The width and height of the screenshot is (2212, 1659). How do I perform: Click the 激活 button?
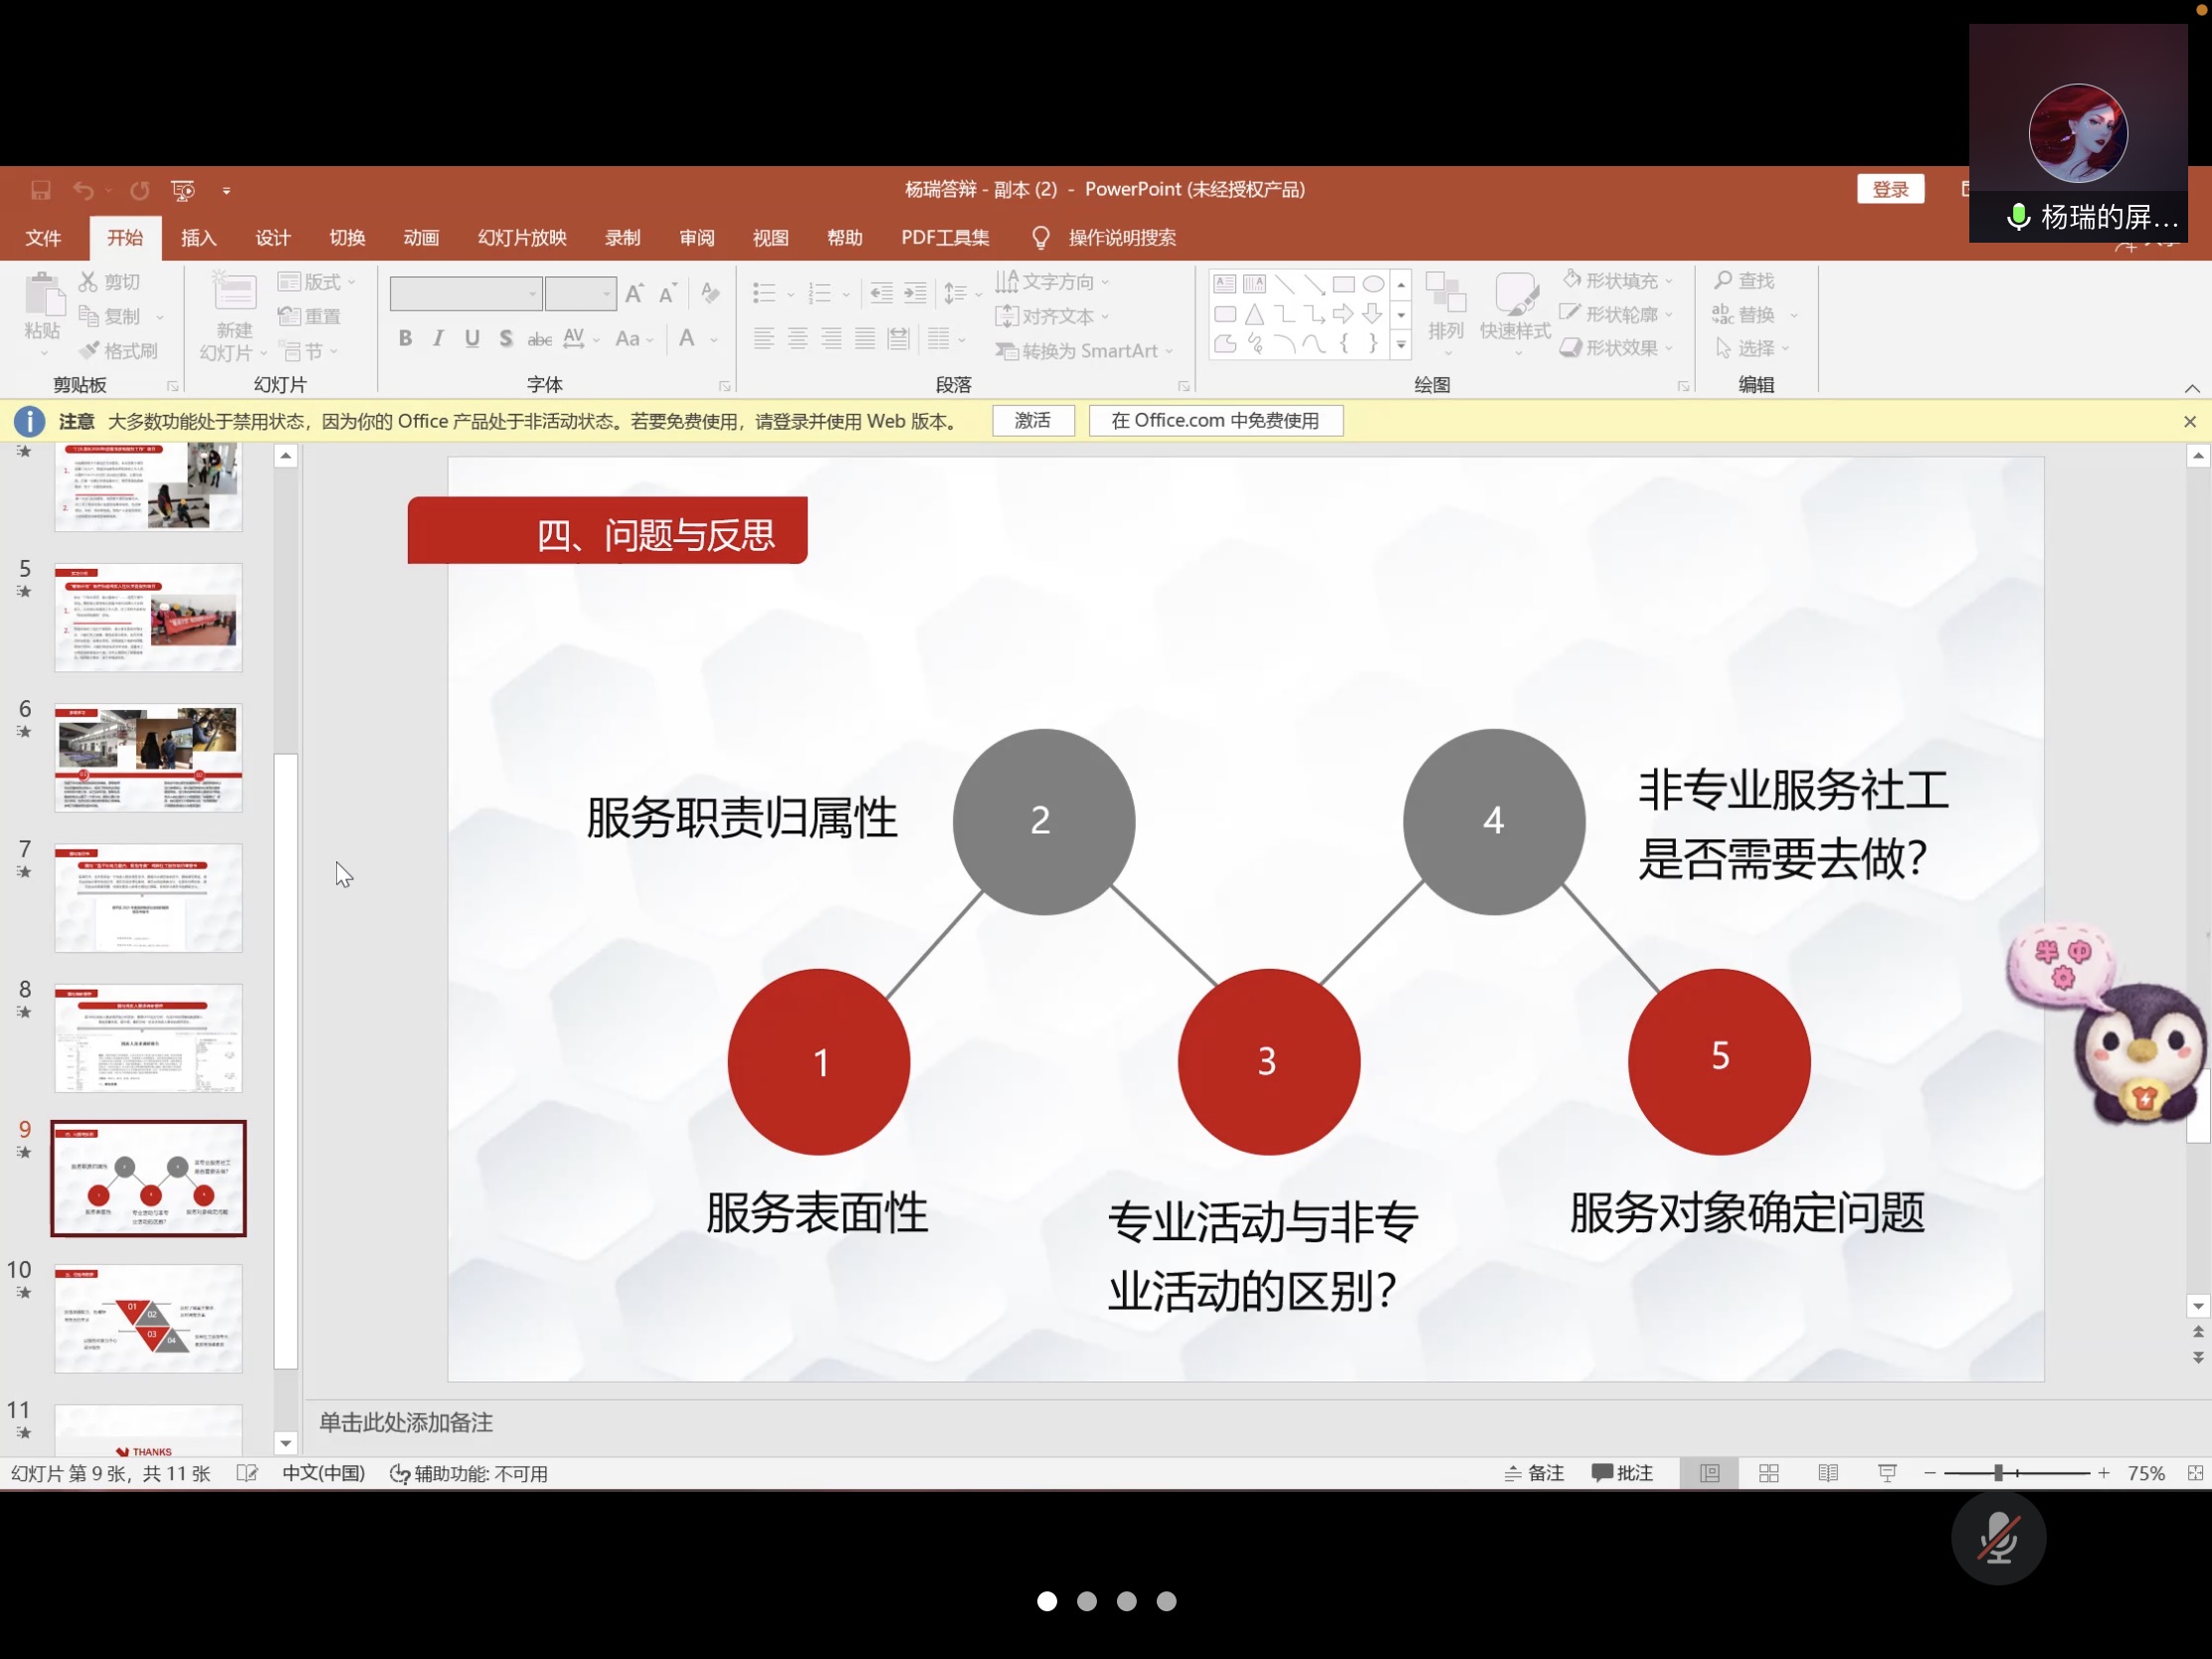tap(1032, 421)
